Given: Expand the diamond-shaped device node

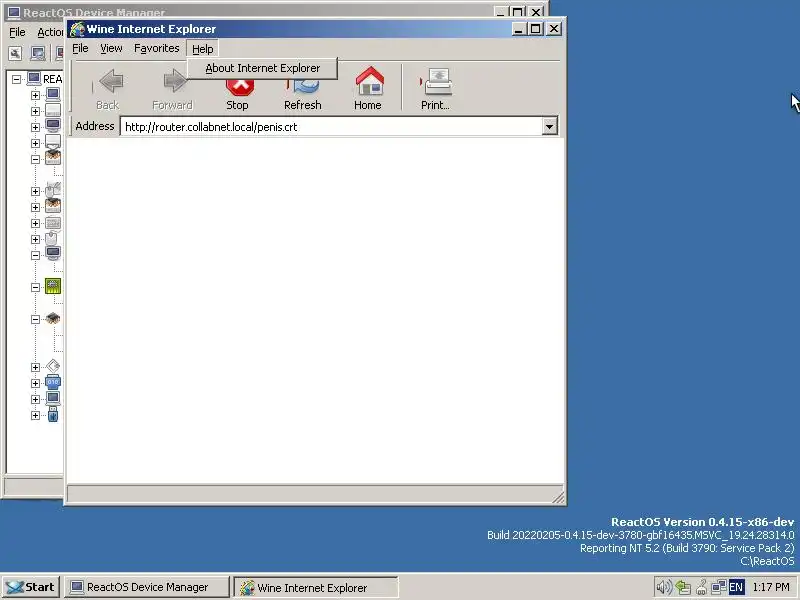Looking at the screenshot, I should coord(35,367).
